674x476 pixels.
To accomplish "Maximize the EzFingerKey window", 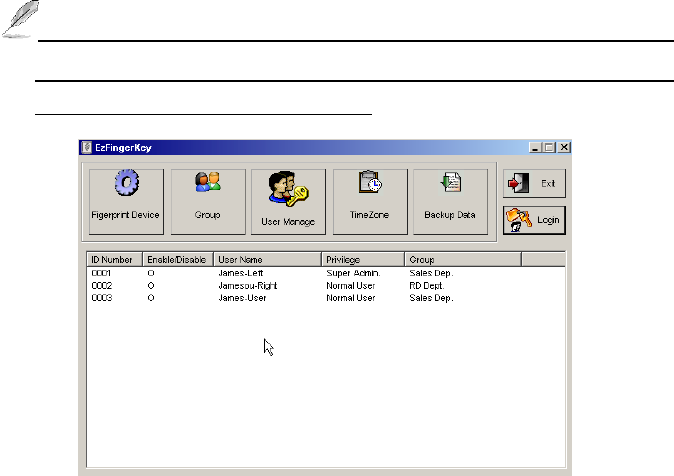I will tap(549, 147).
